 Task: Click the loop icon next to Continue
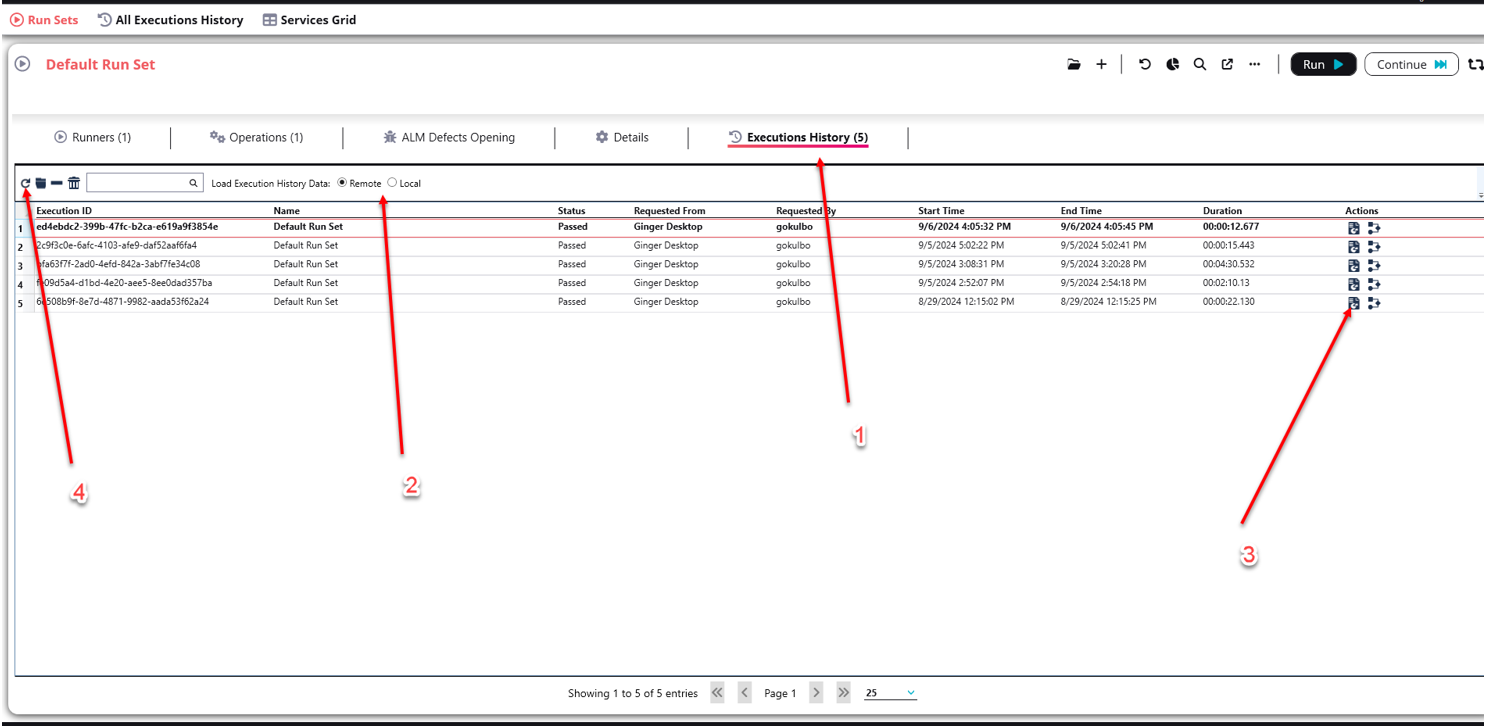pyautogui.click(x=1478, y=64)
